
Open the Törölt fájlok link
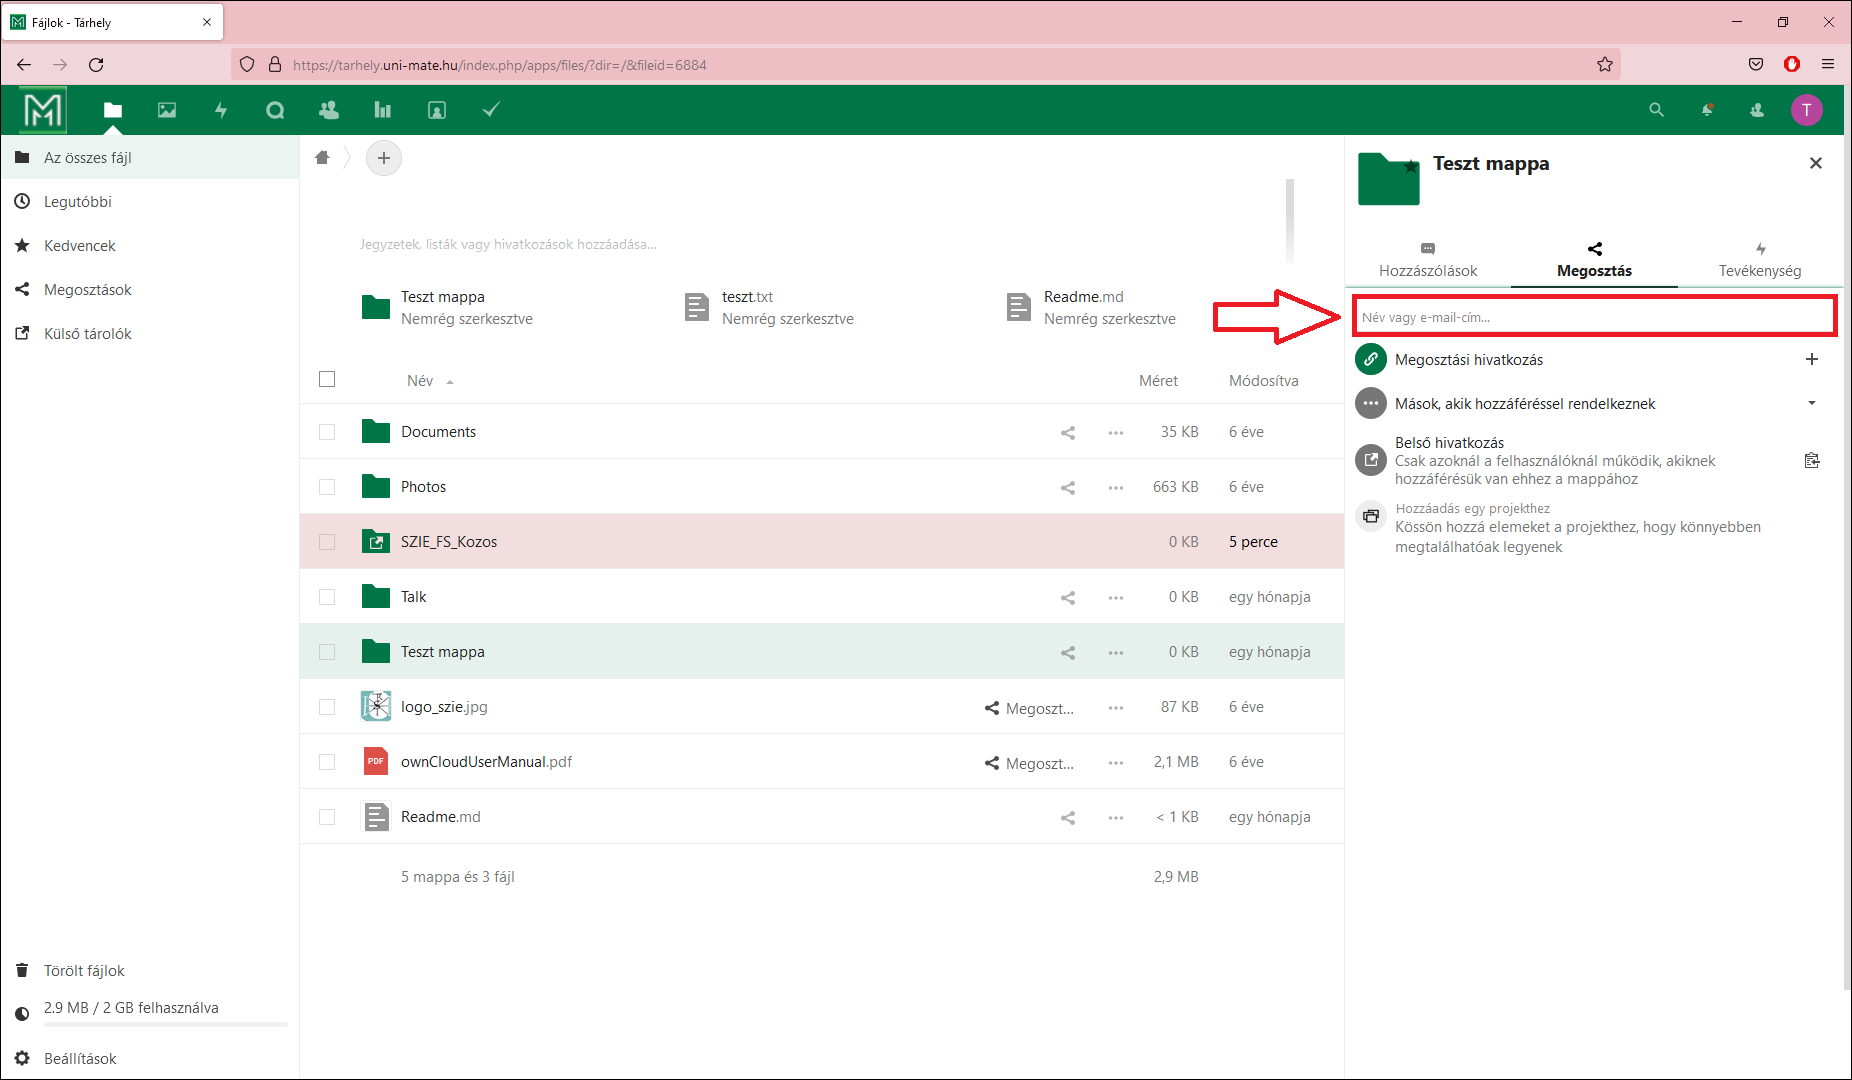[x=84, y=971]
